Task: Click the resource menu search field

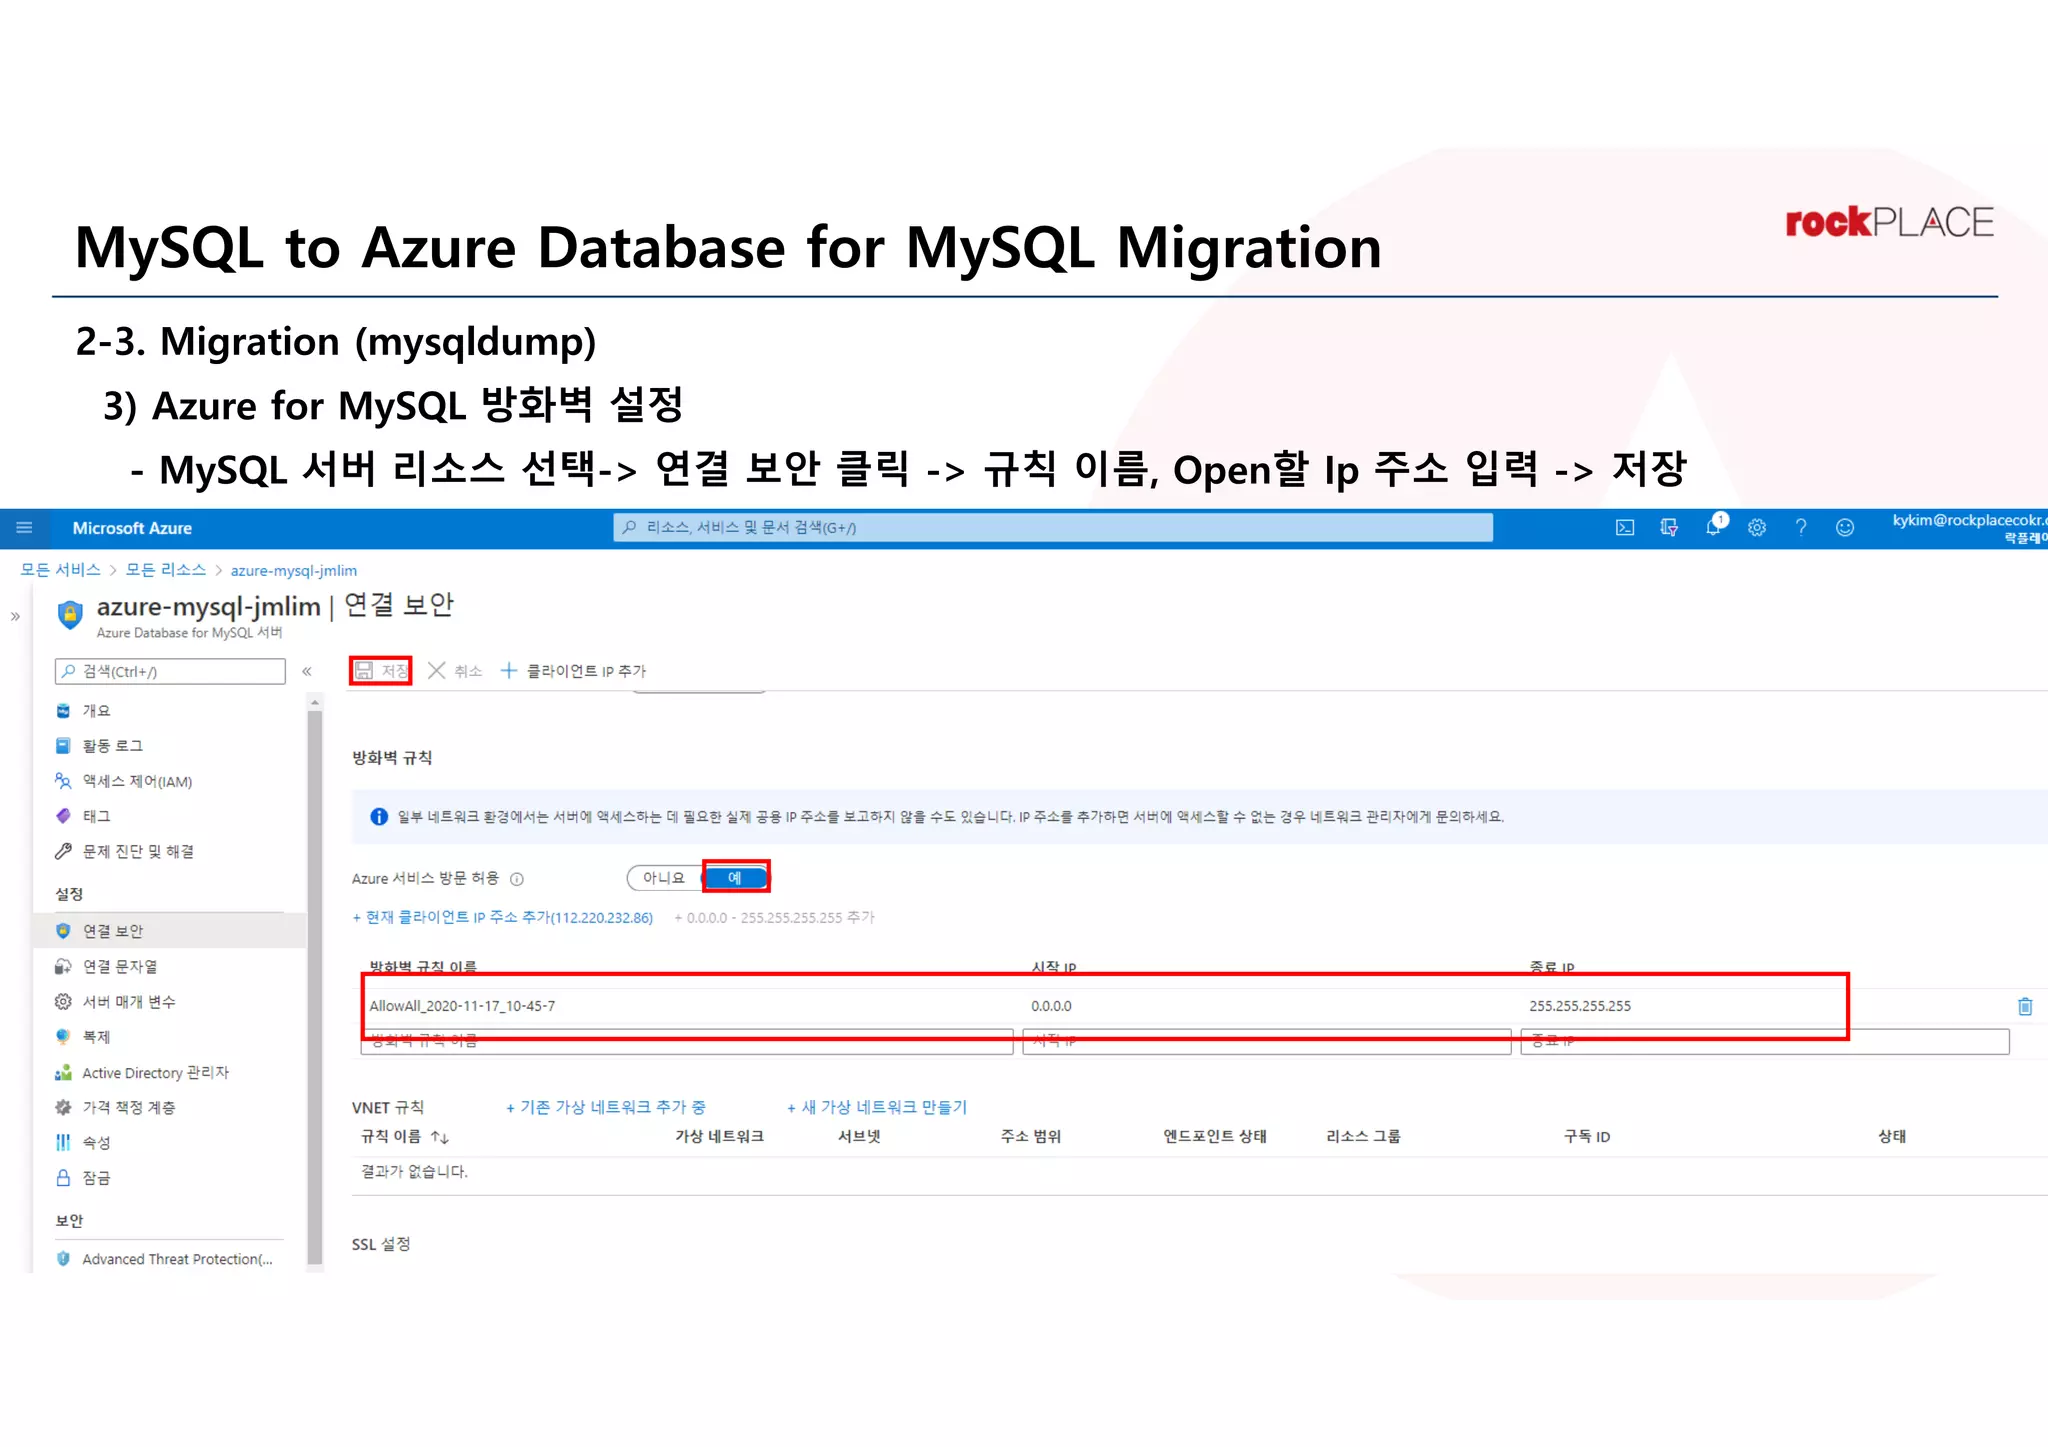Action: pos(170,671)
